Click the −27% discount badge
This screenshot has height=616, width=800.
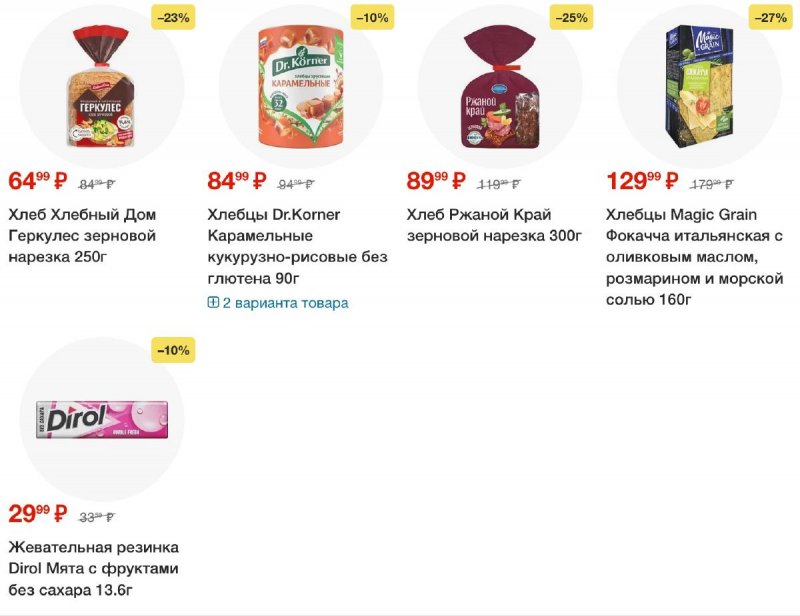[x=771, y=18]
